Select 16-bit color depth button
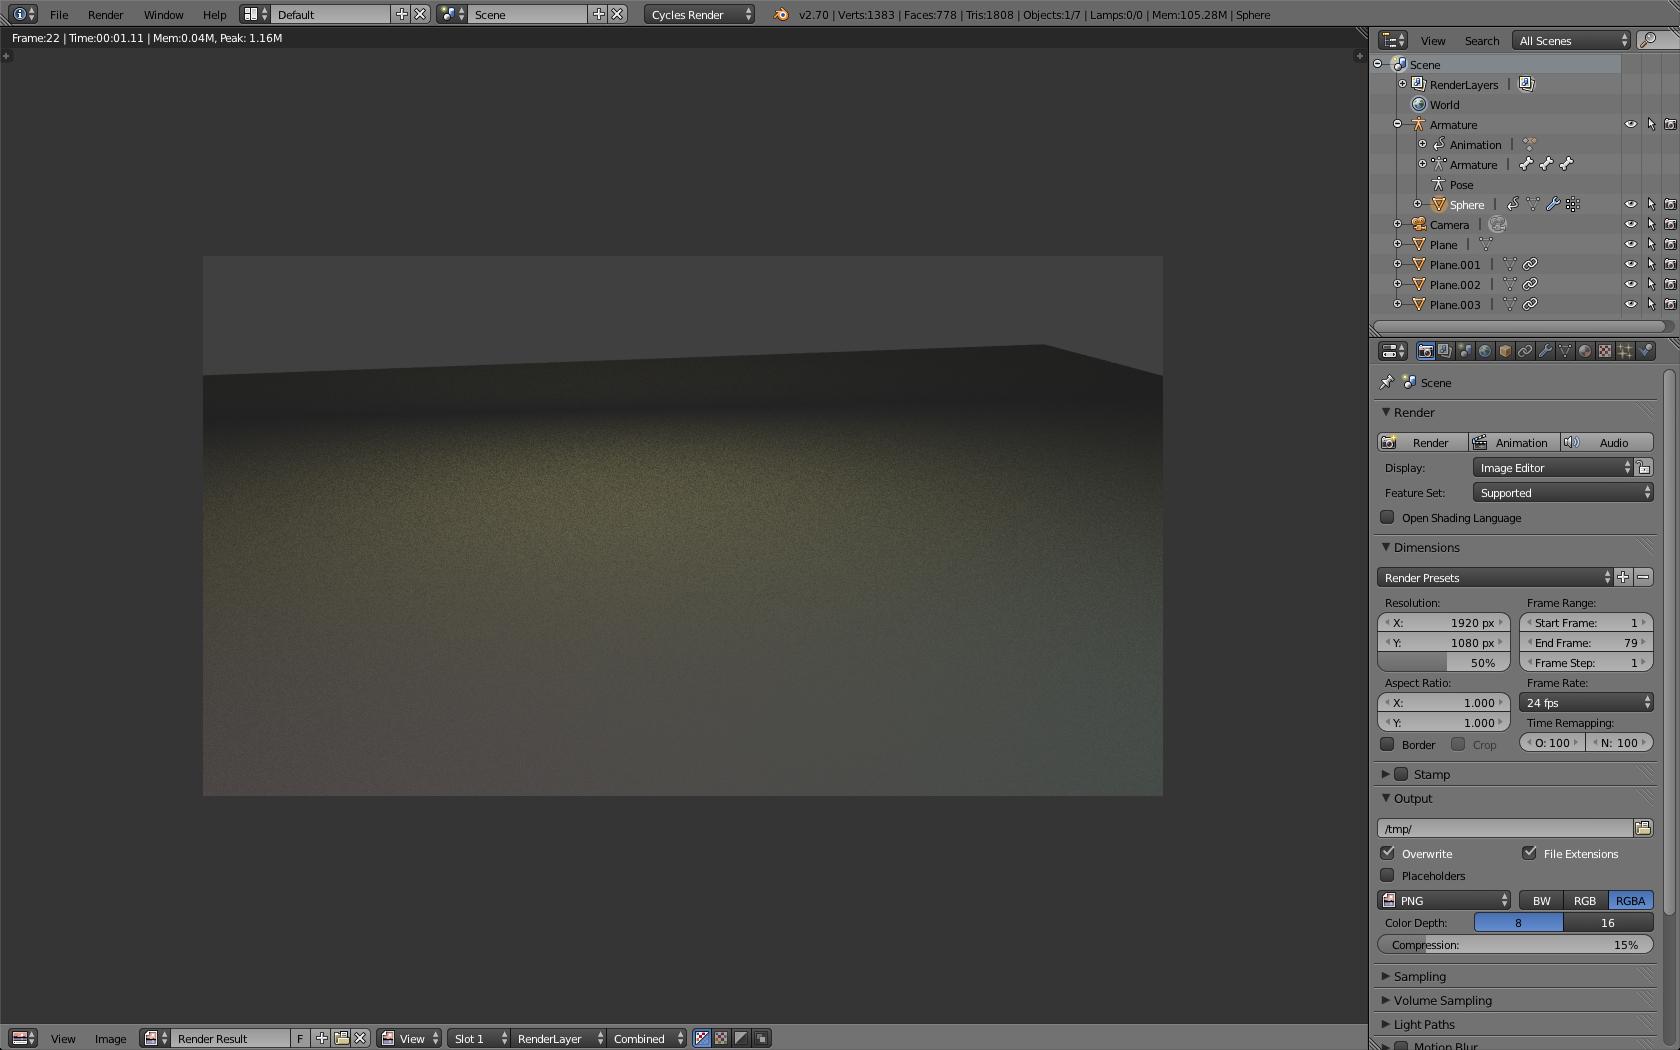Viewport: 1680px width, 1050px height. coord(1608,922)
